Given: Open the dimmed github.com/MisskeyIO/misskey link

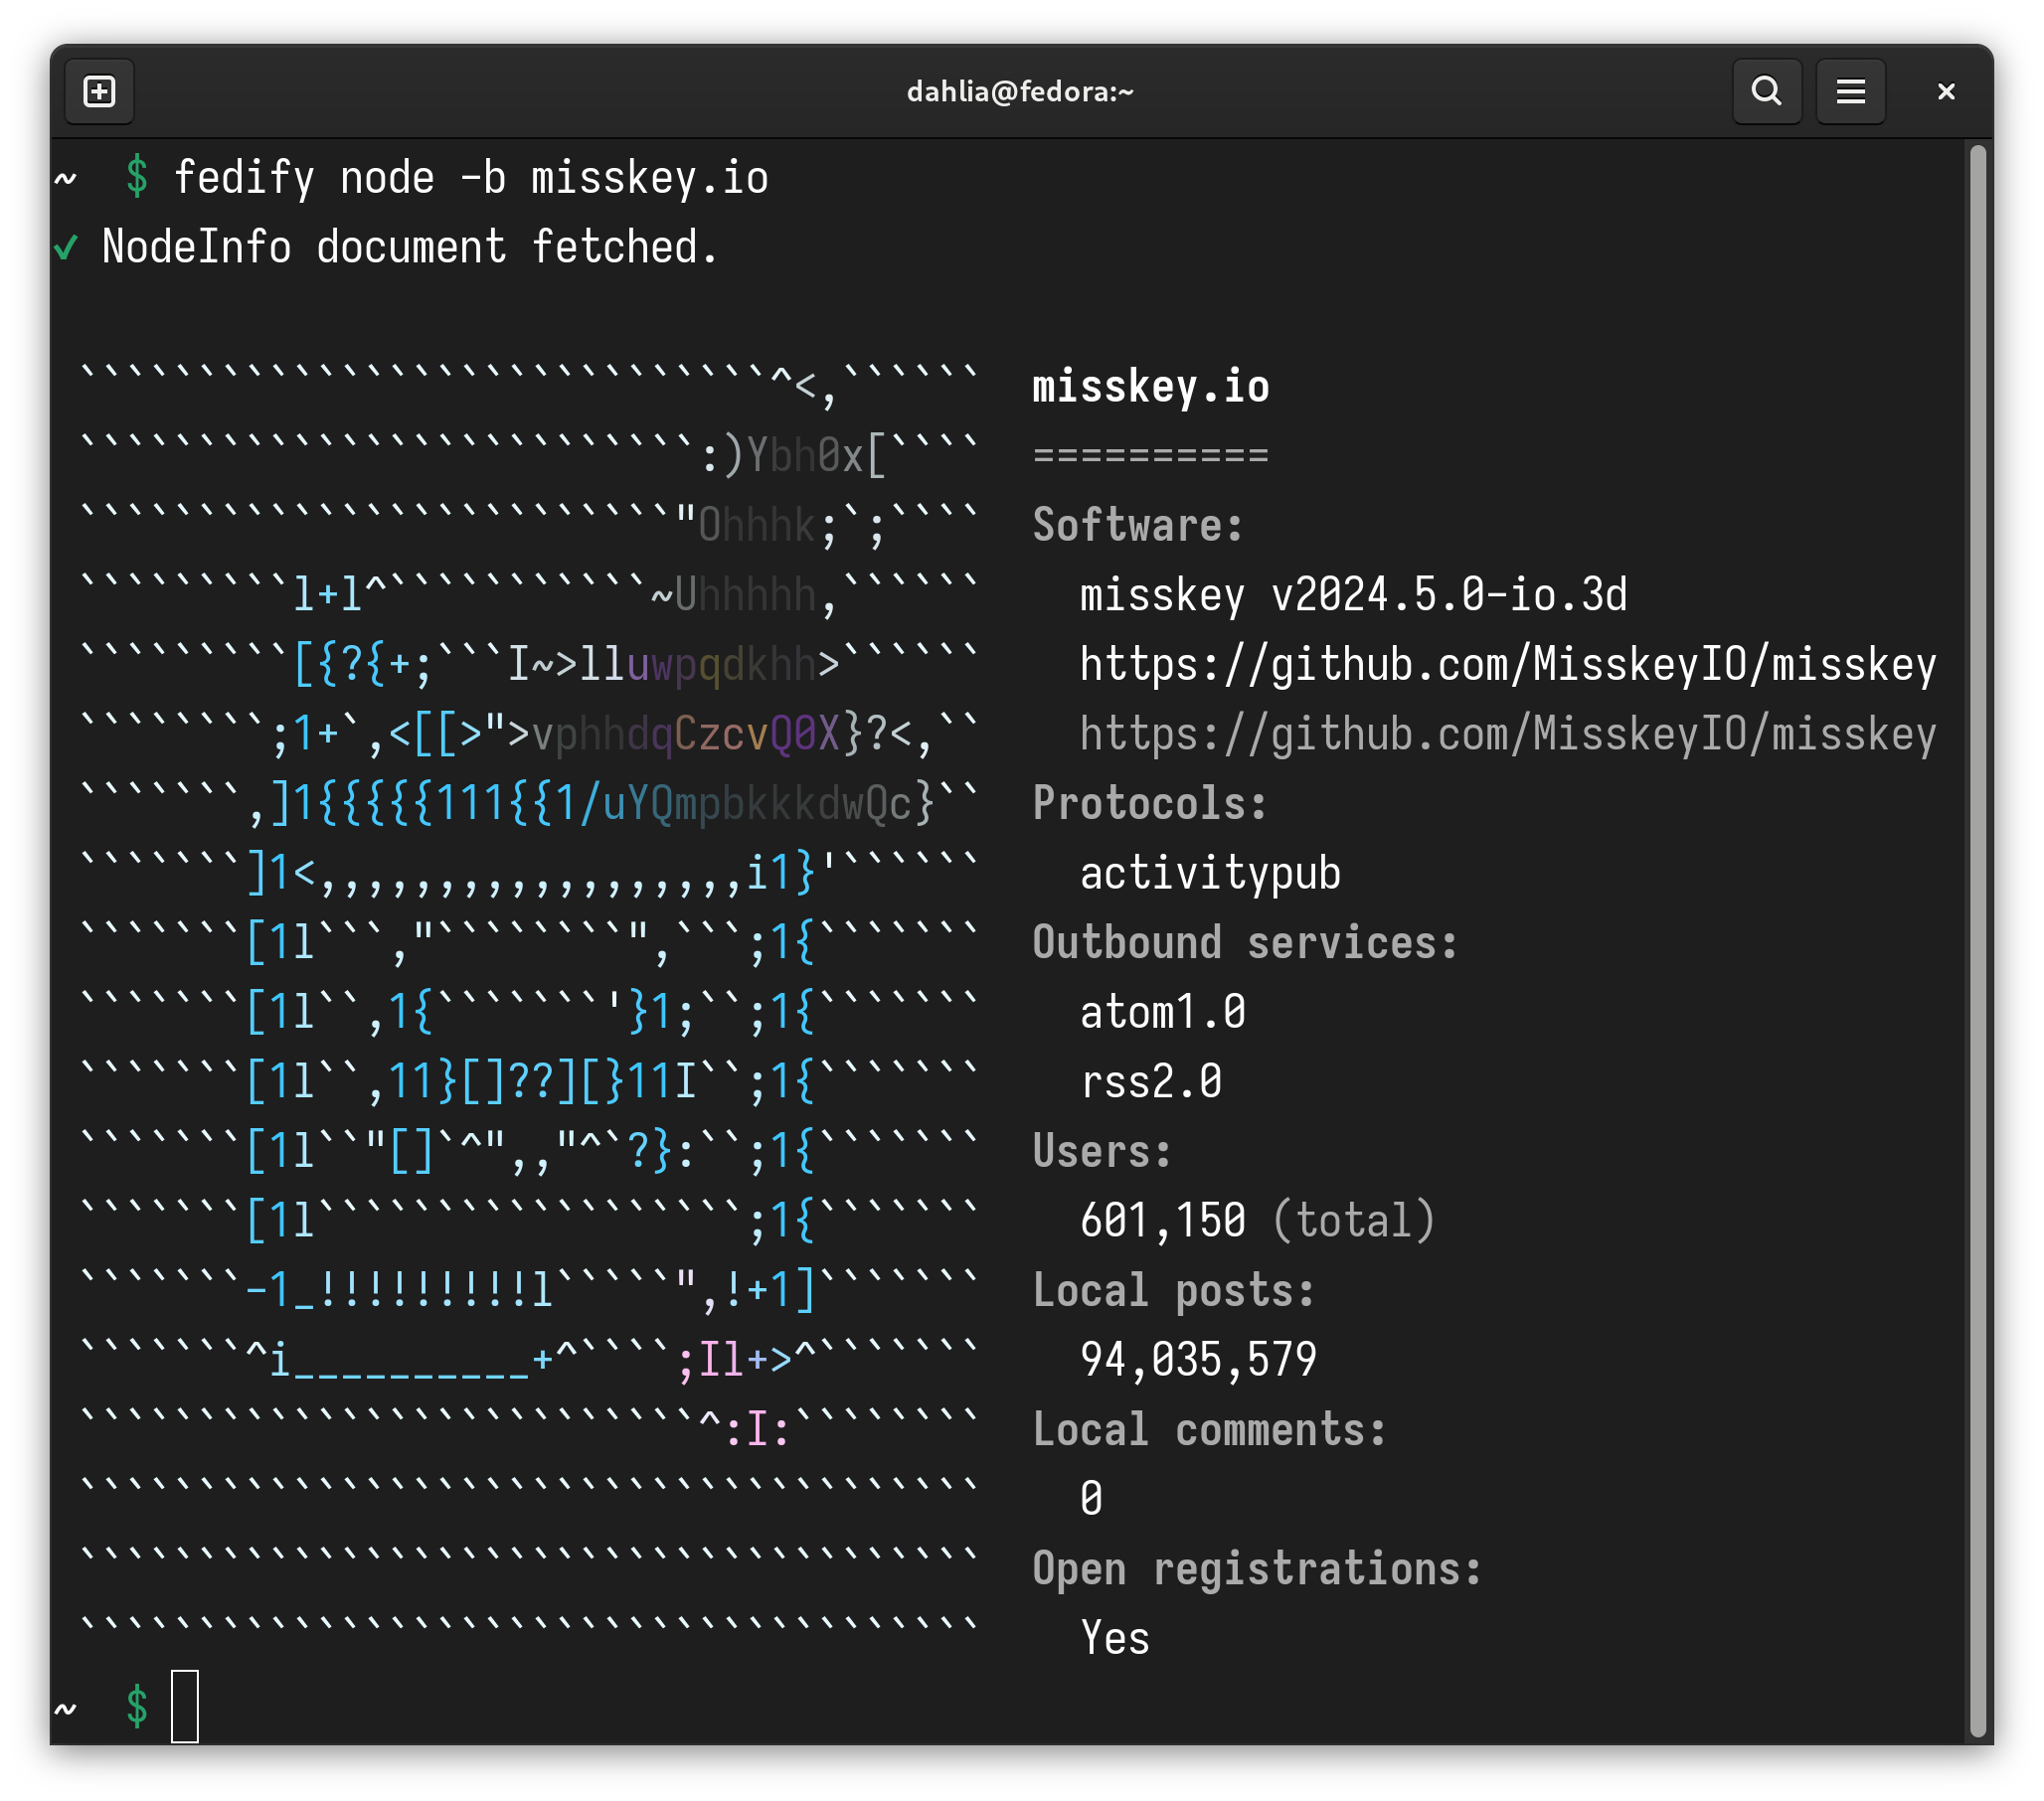Looking at the screenshot, I should 1507,735.
